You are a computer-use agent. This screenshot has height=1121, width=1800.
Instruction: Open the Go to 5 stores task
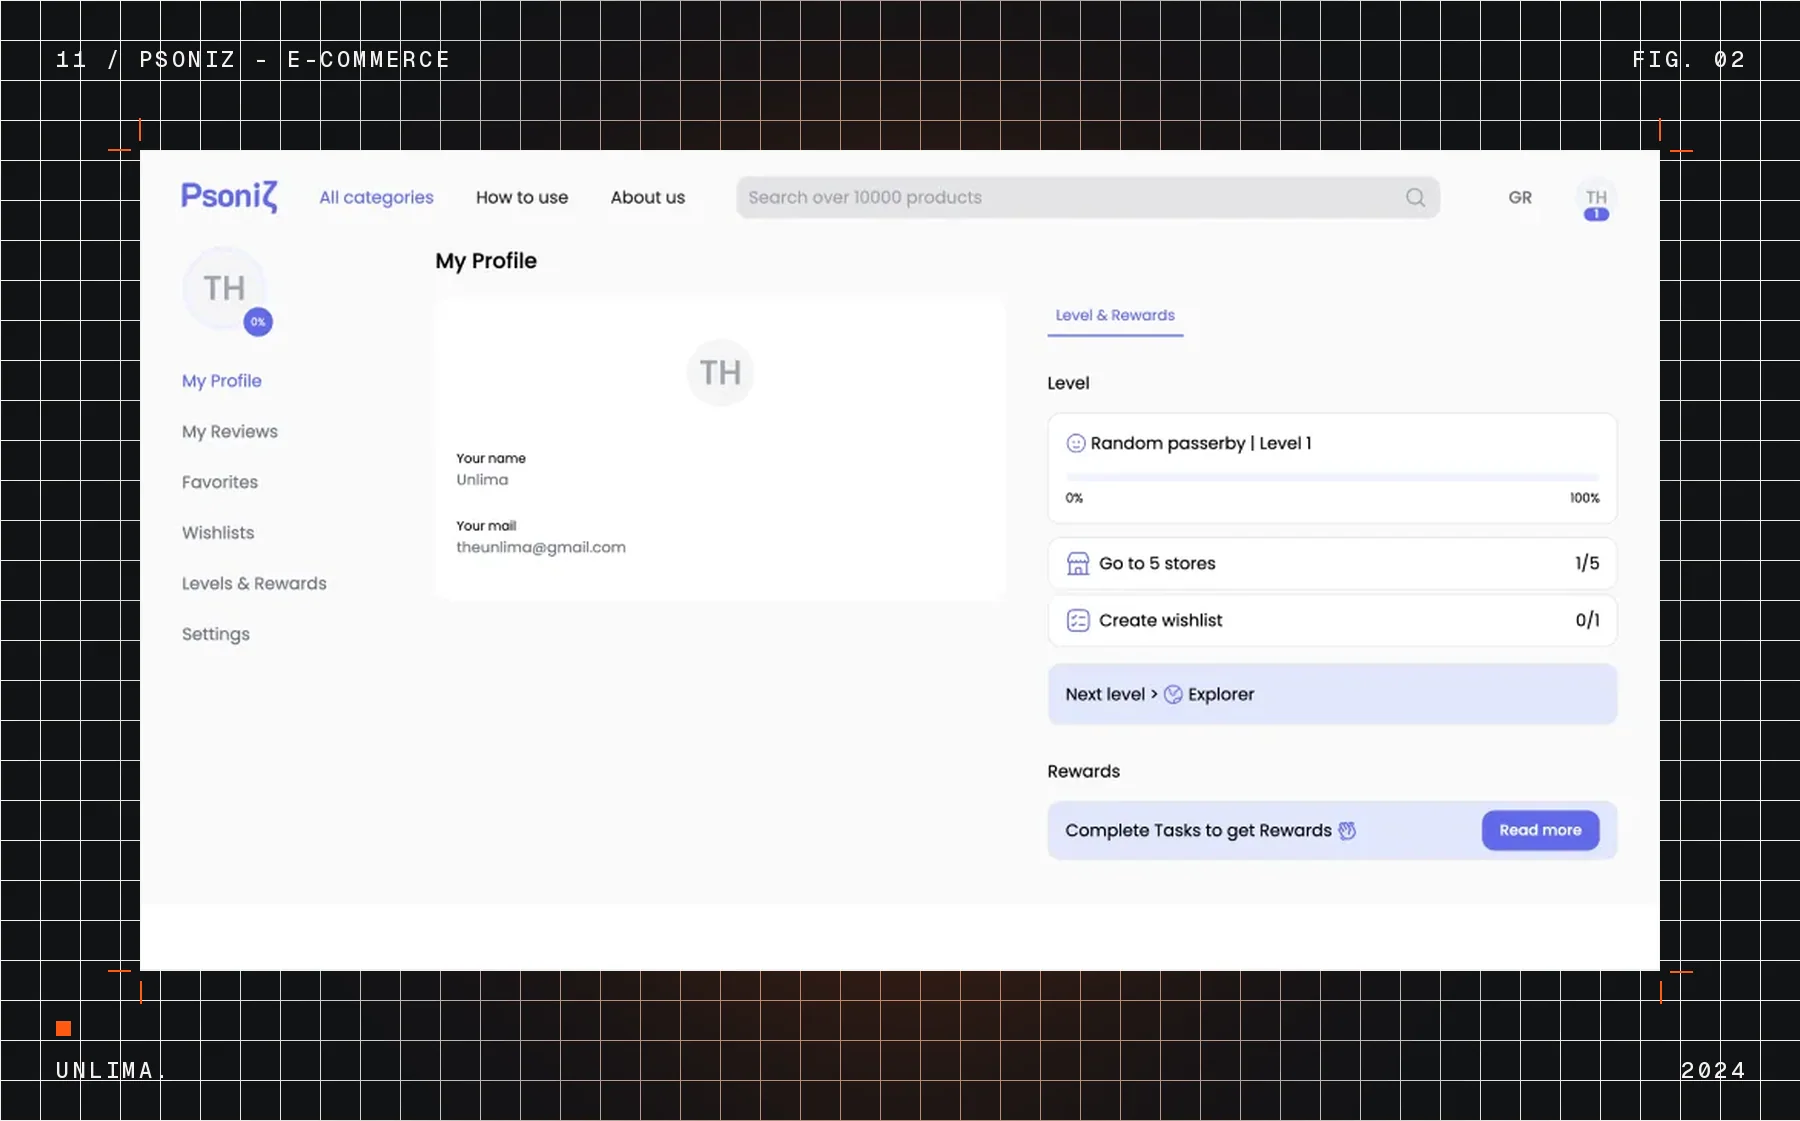1332,564
